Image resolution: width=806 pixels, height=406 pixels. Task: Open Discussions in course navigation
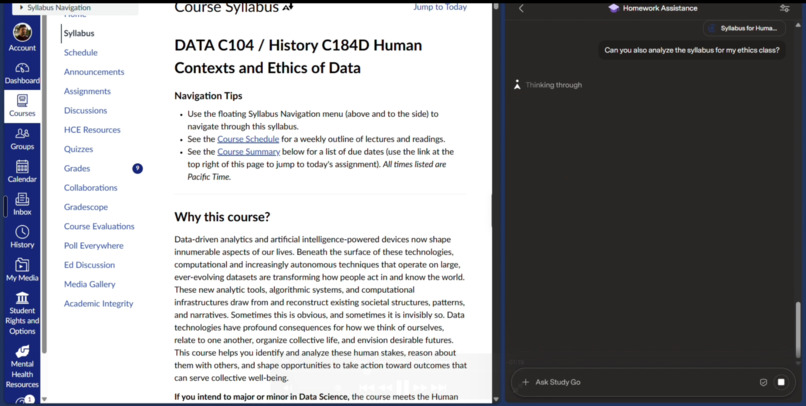85,110
